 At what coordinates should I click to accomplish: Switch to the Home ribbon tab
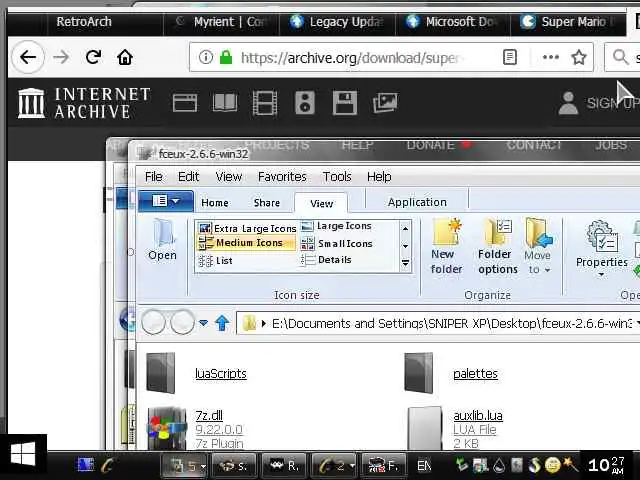[x=215, y=202]
